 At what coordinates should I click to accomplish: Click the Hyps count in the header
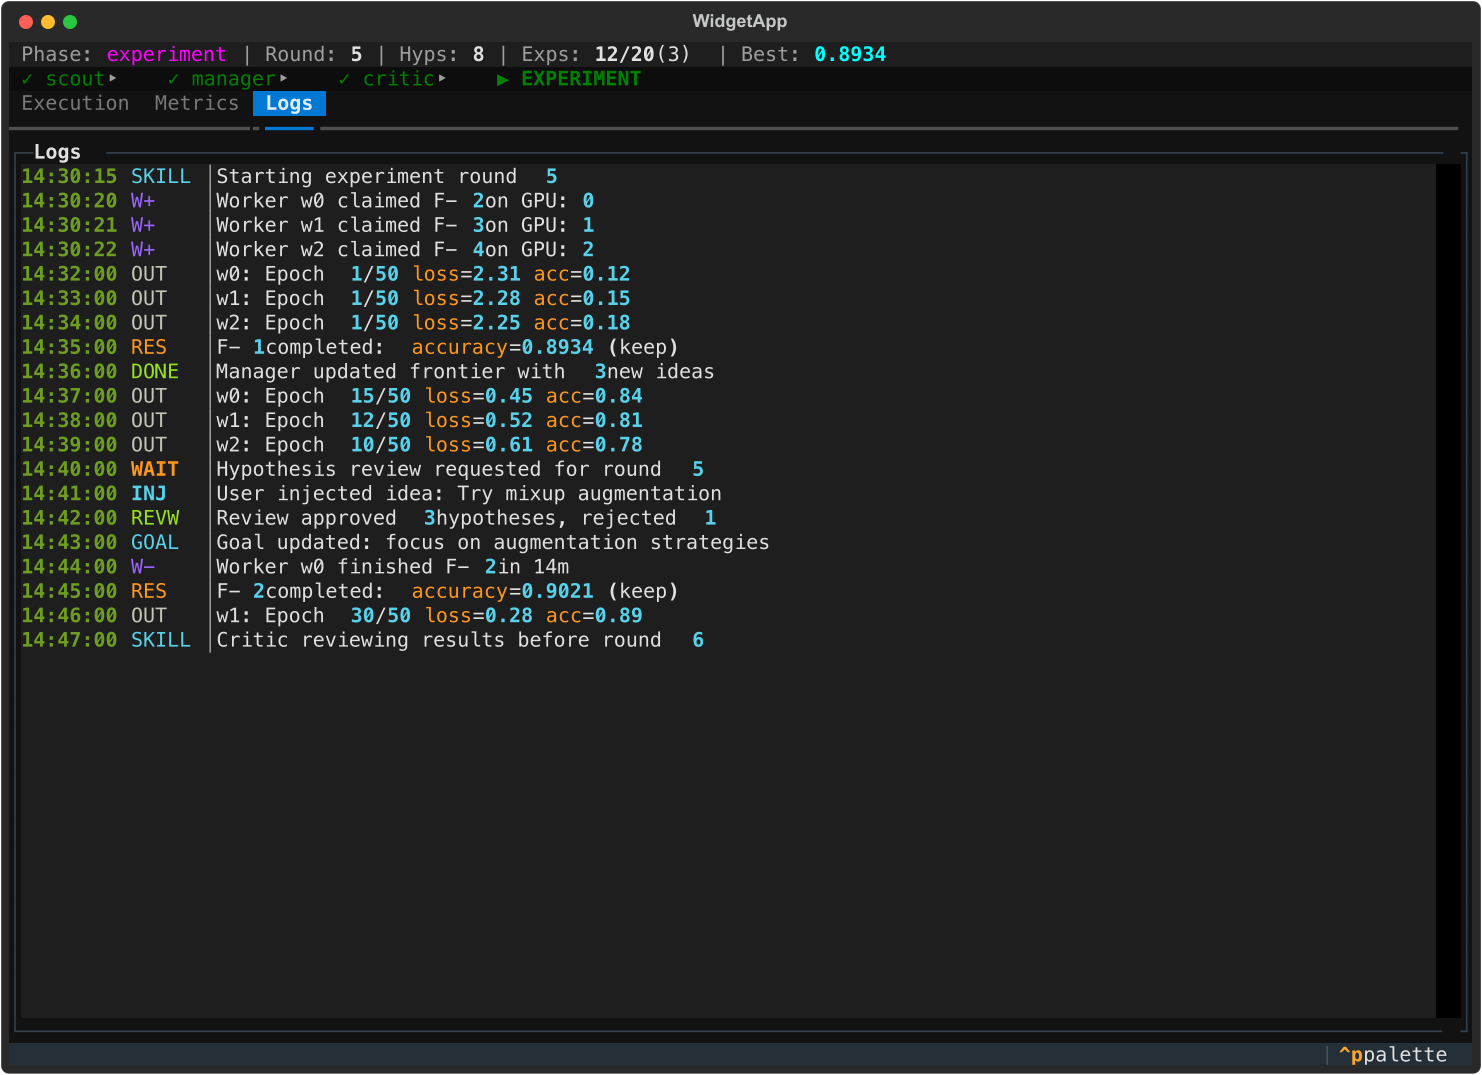(478, 54)
